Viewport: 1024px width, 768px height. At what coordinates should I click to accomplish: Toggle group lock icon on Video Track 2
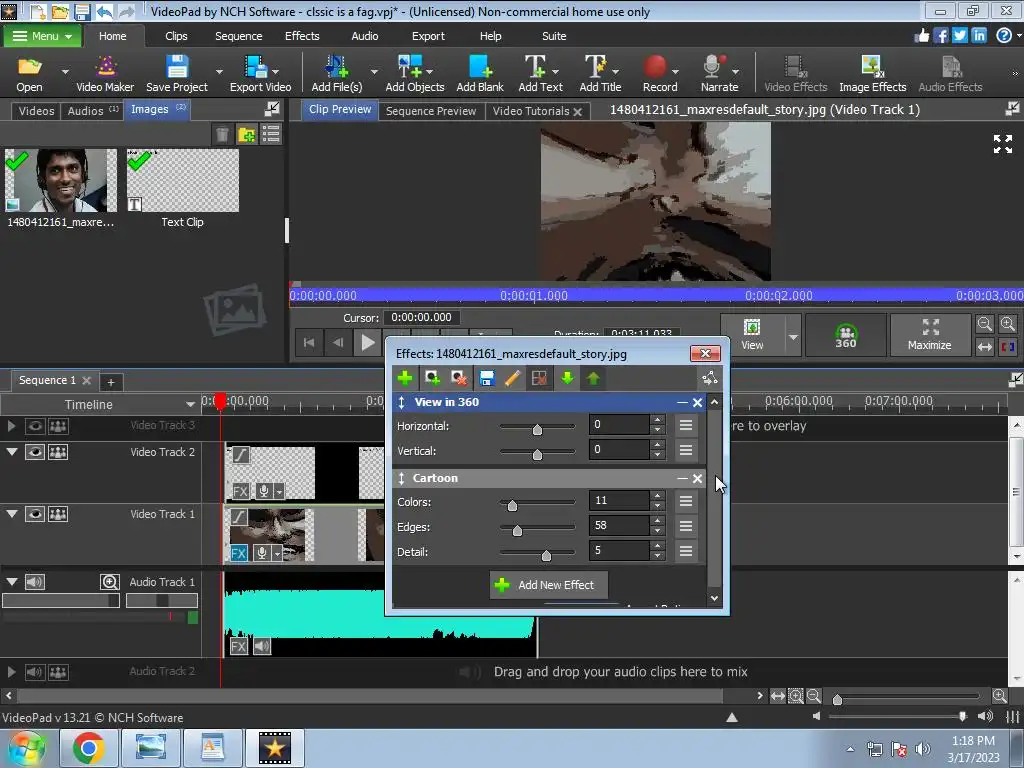pos(58,452)
